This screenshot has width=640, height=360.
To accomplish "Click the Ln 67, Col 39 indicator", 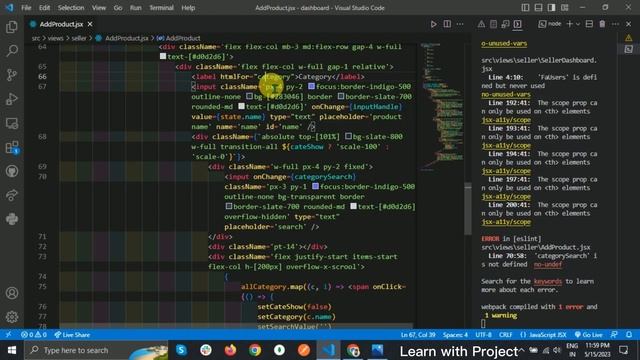I will pyautogui.click(x=418, y=335).
